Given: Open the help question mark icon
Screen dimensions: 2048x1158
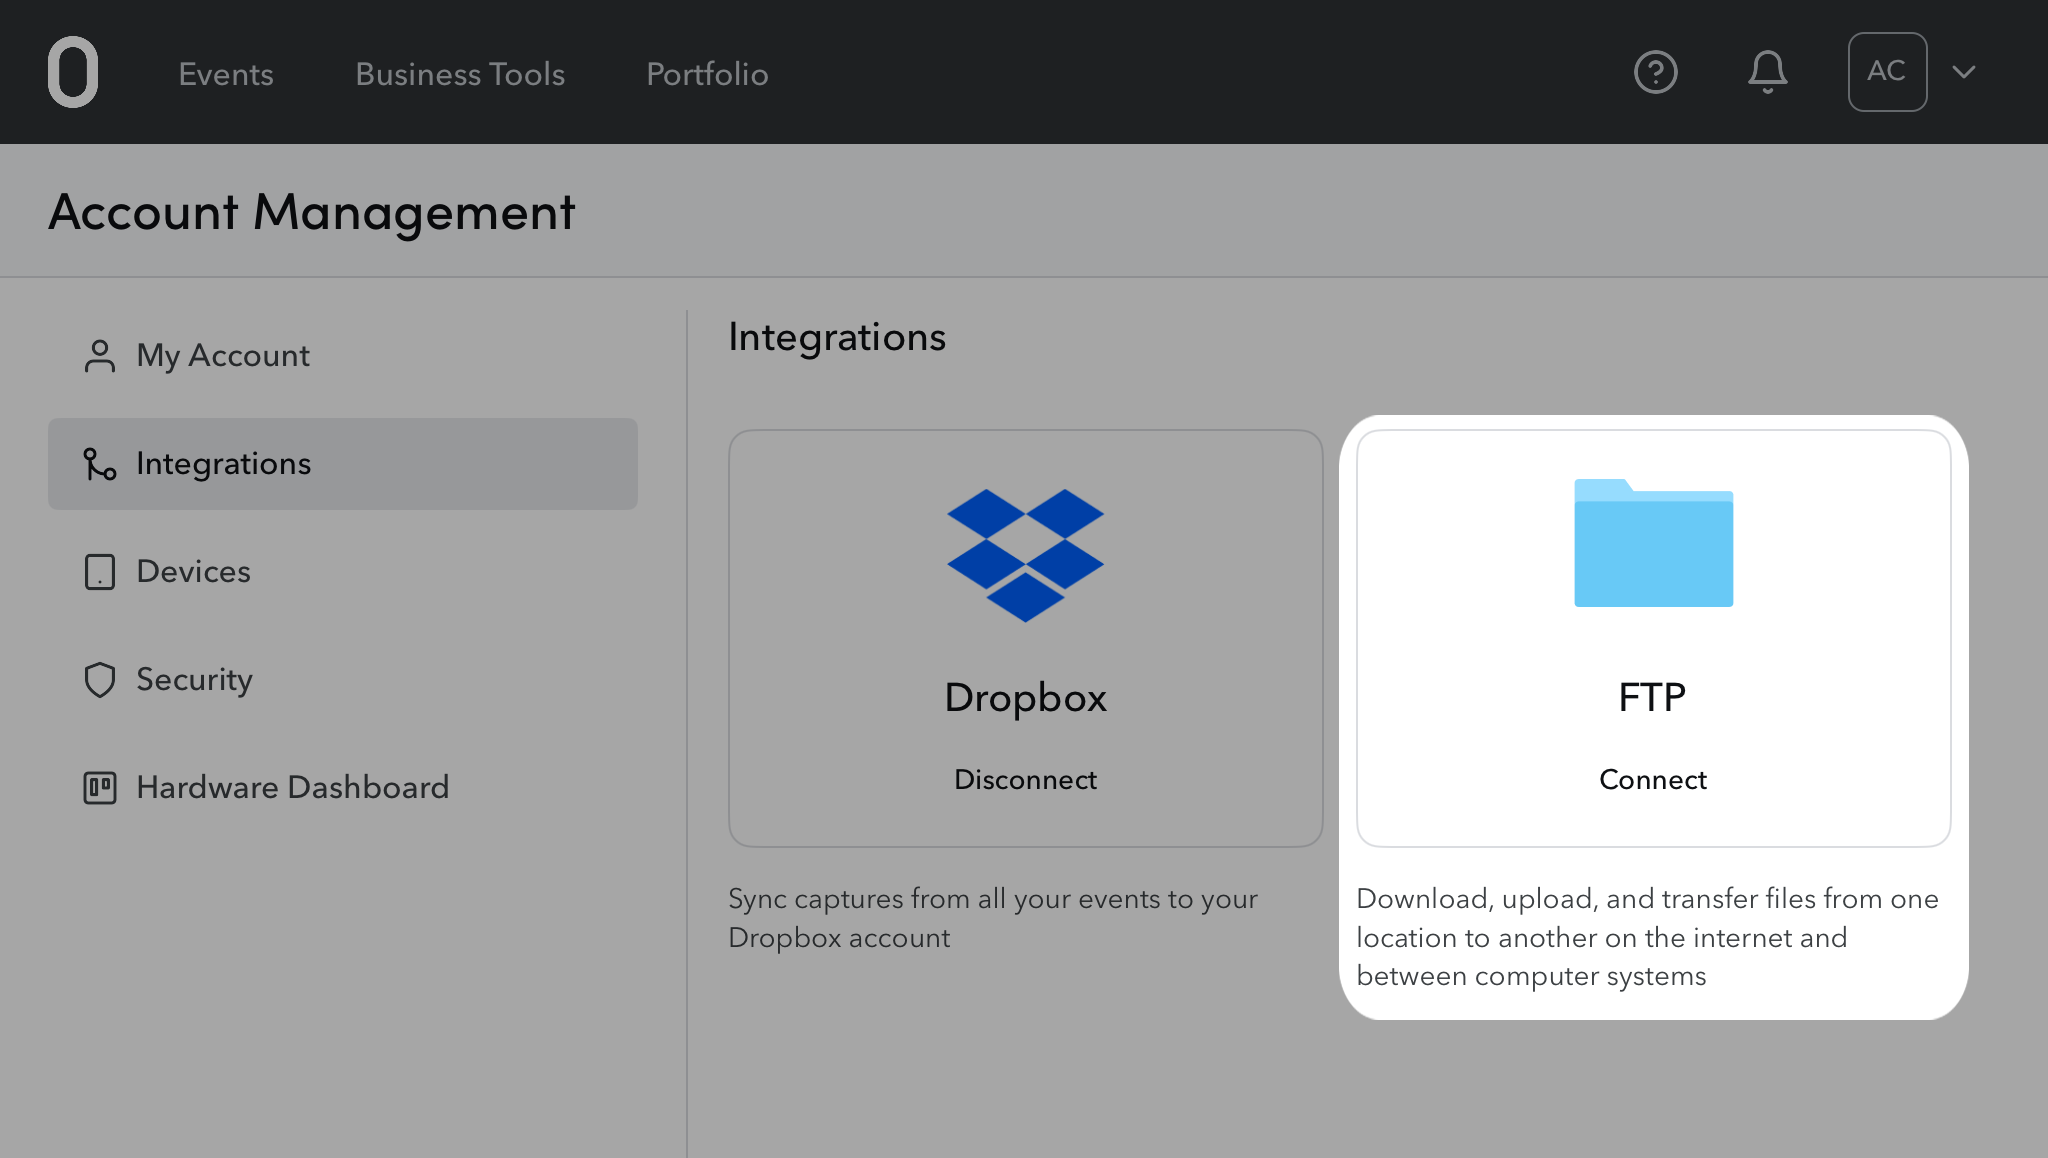Looking at the screenshot, I should tap(1655, 72).
